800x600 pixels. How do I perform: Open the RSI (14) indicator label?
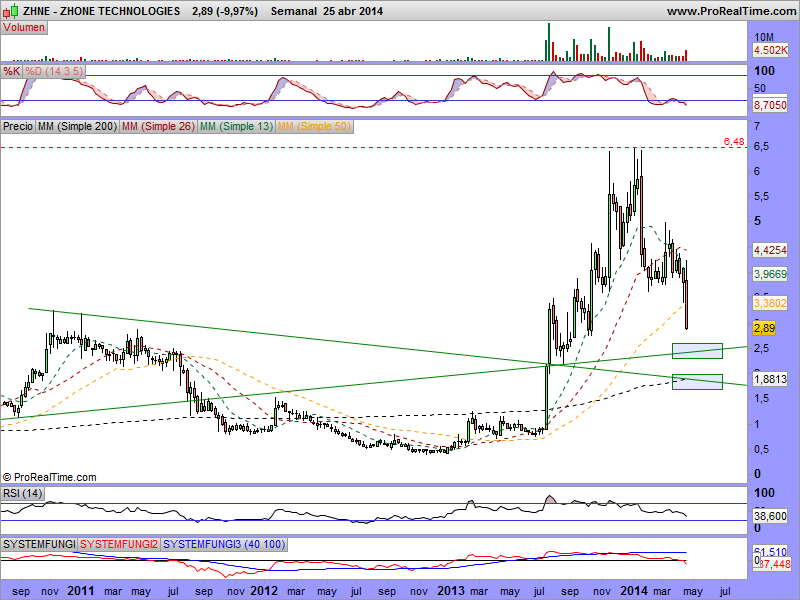pos(22,493)
